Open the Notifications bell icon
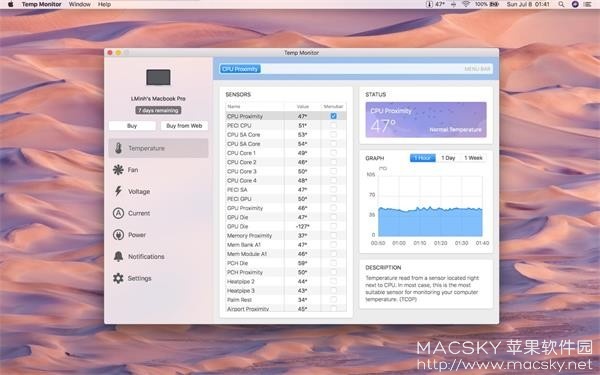The height and width of the screenshot is (375, 600). pyautogui.click(x=118, y=256)
